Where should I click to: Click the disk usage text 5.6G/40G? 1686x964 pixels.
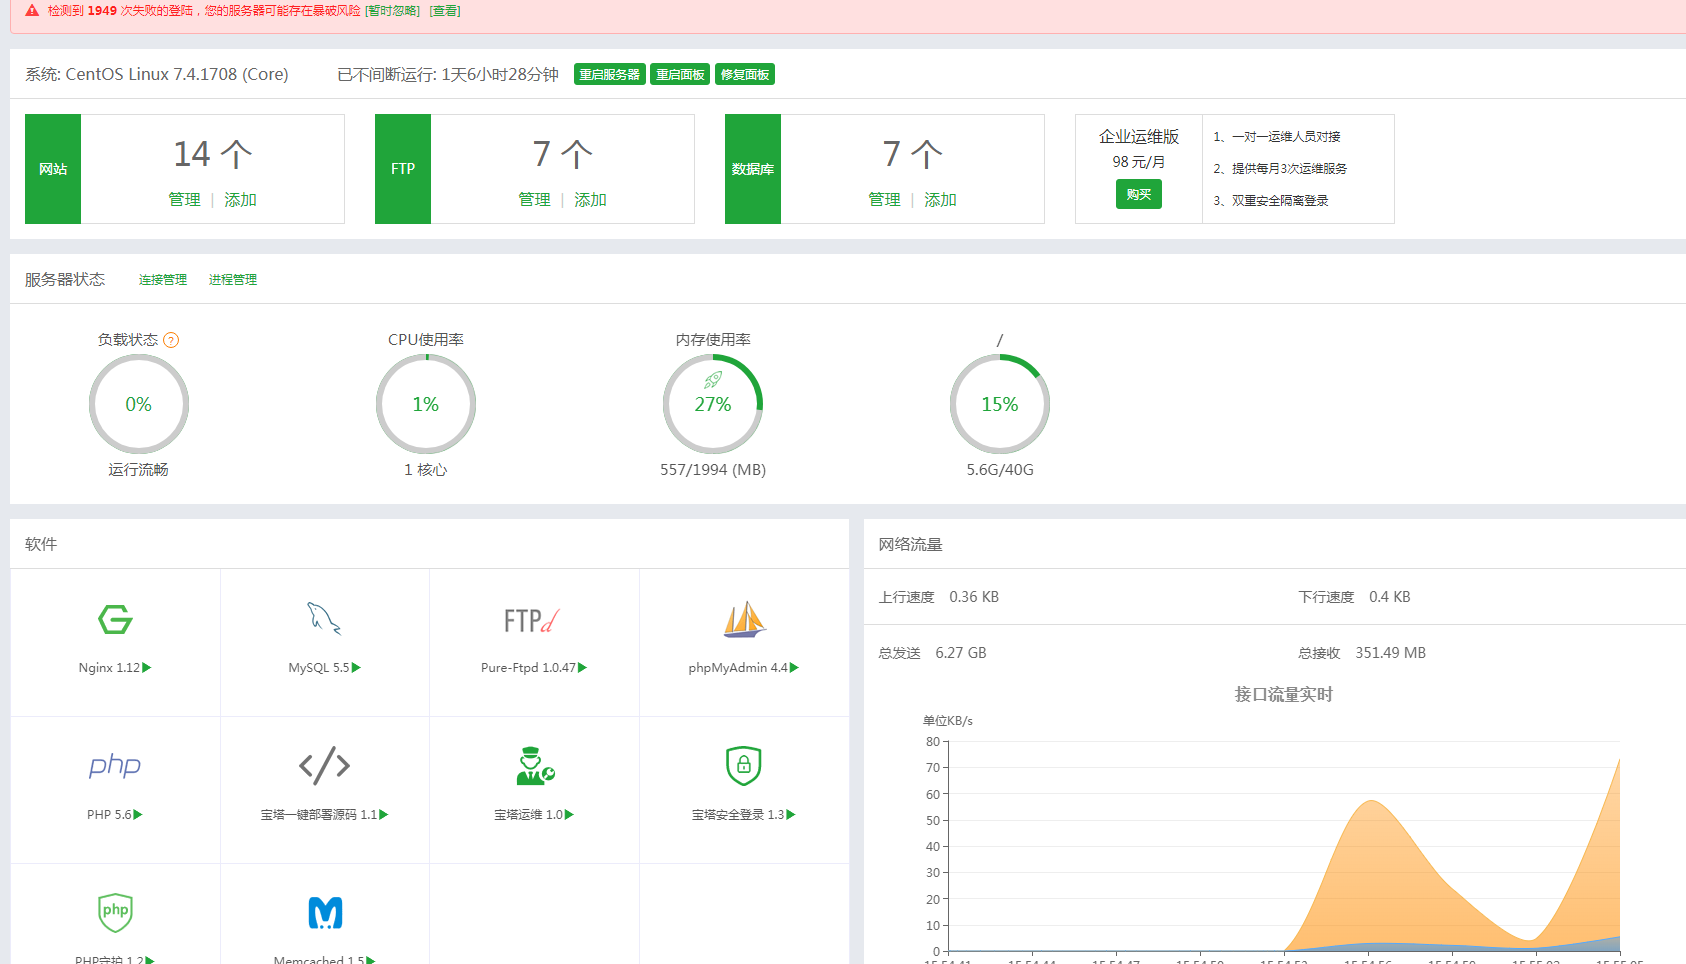(x=1000, y=470)
